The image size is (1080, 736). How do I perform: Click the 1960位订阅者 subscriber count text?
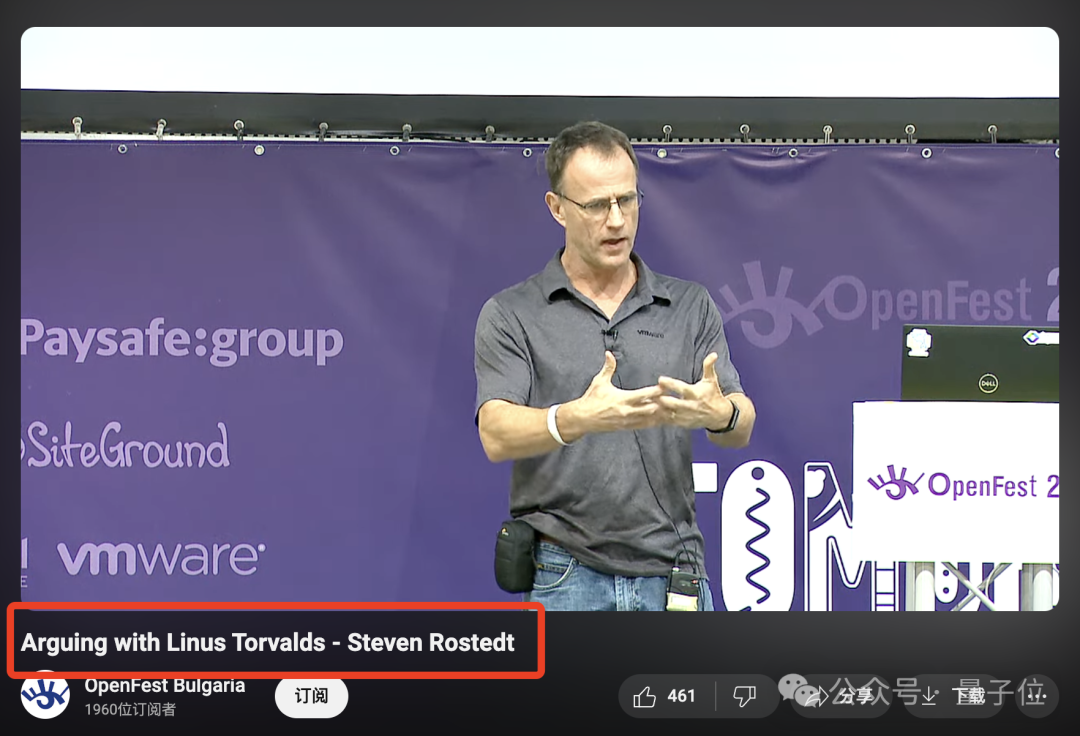[x=130, y=709]
